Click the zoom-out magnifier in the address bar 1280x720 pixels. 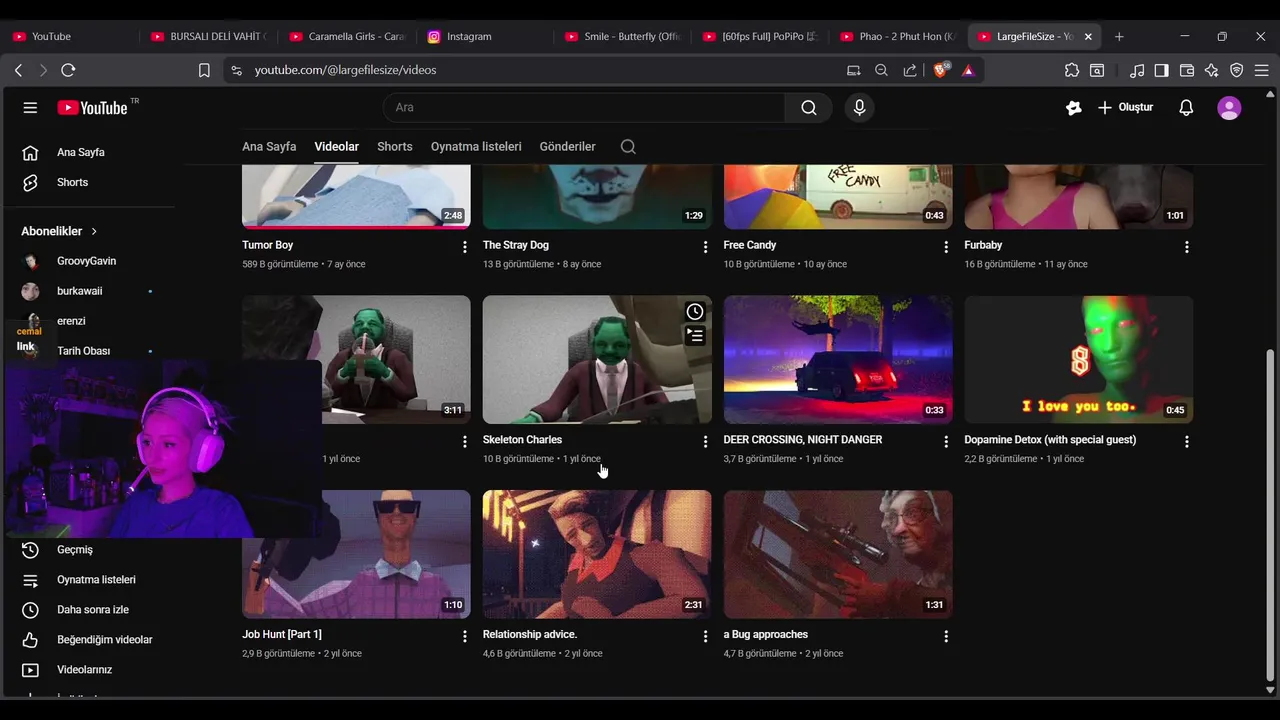881,70
